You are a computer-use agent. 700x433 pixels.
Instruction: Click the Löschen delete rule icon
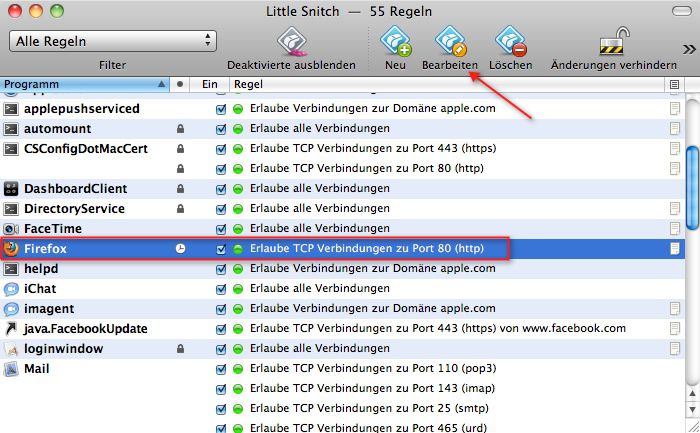click(510, 42)
